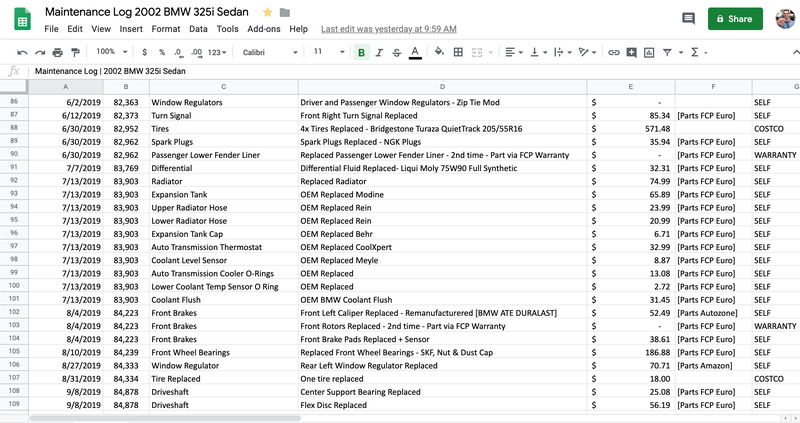
Task: Open comment history icon
Action: [688, 19]
